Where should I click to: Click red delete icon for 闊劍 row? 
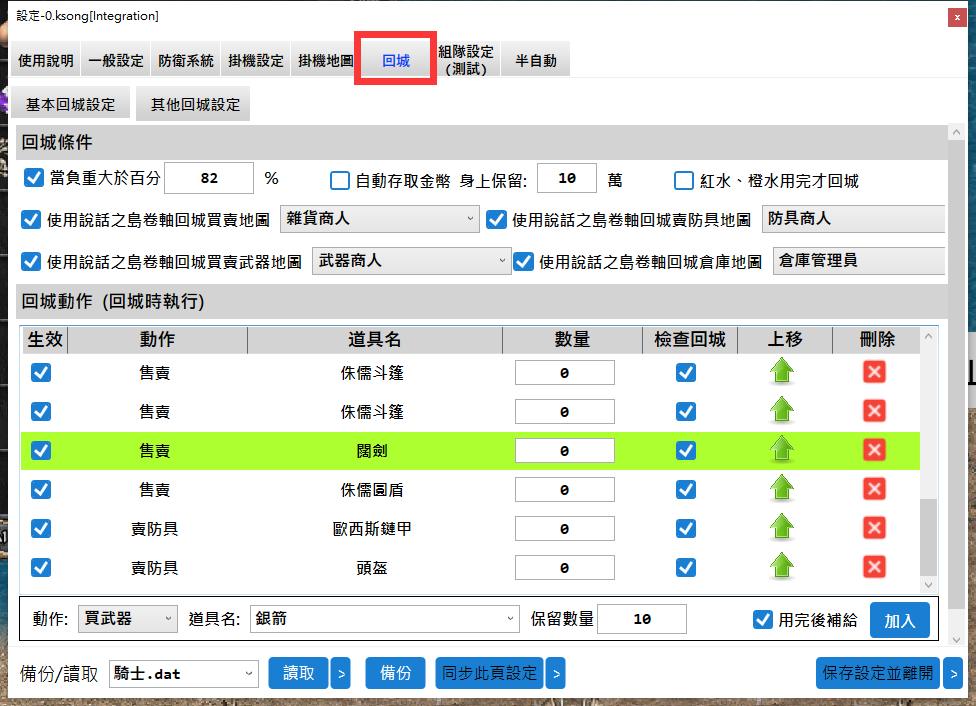click(874, 450)
